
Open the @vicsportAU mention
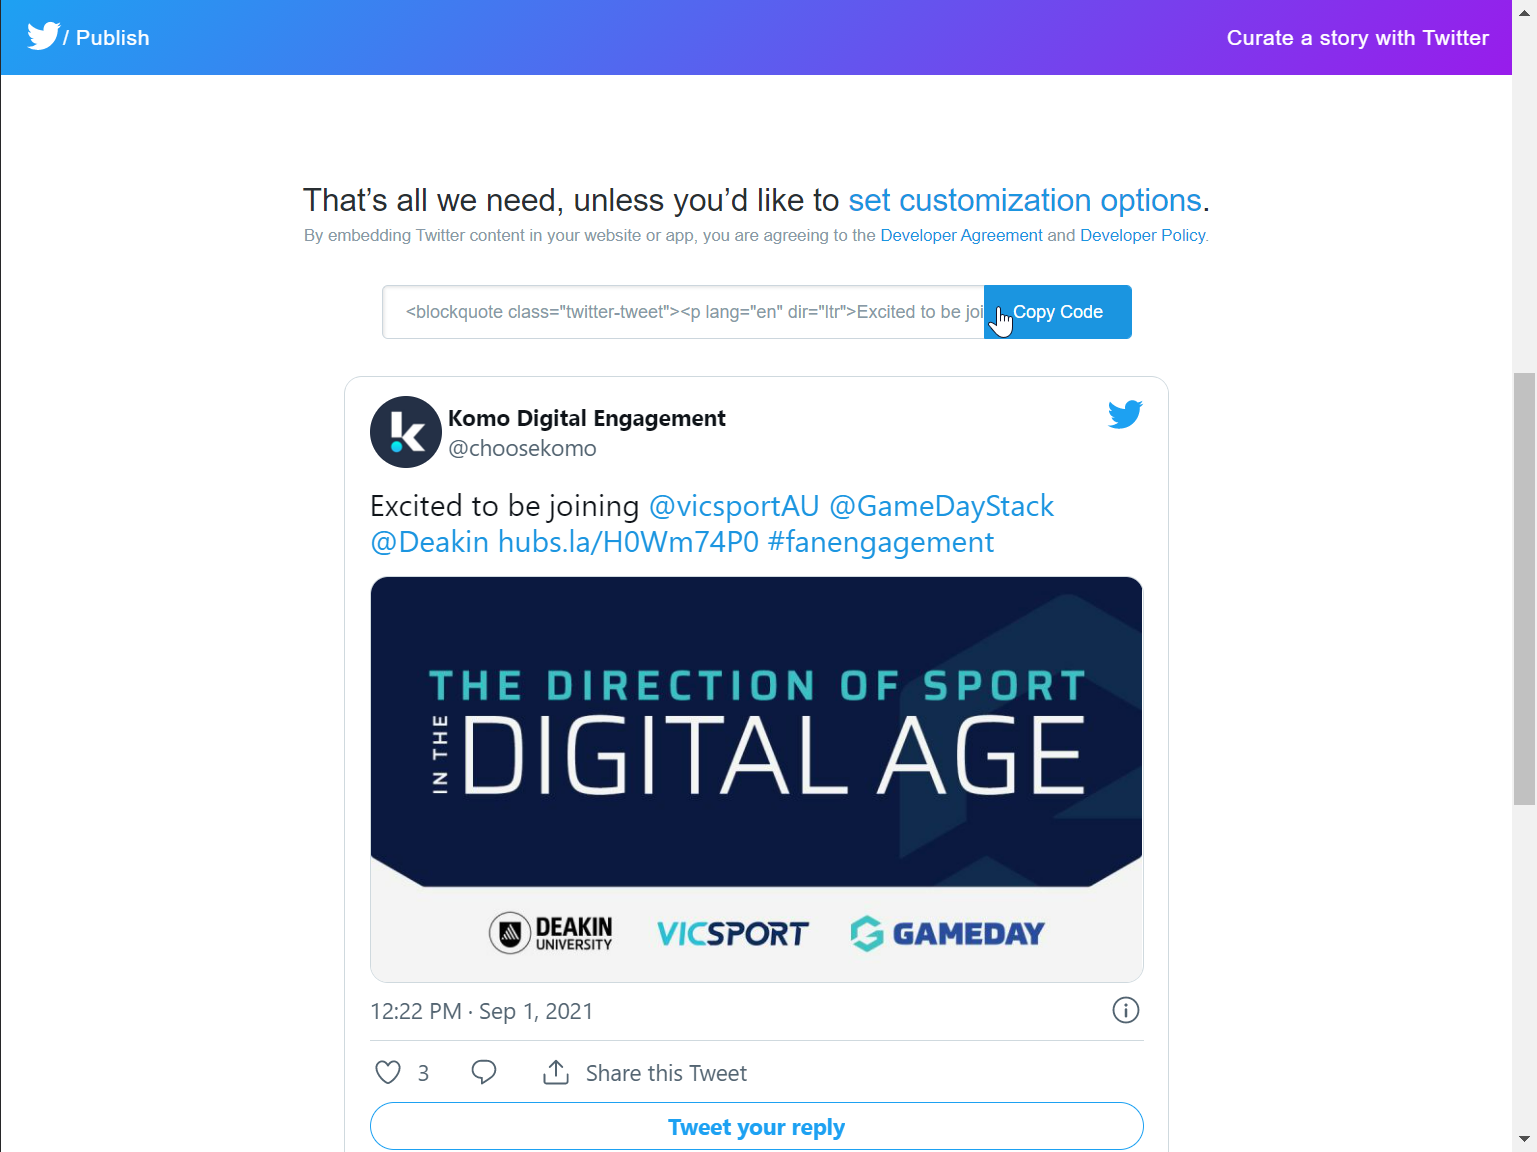tap(734, 506)
